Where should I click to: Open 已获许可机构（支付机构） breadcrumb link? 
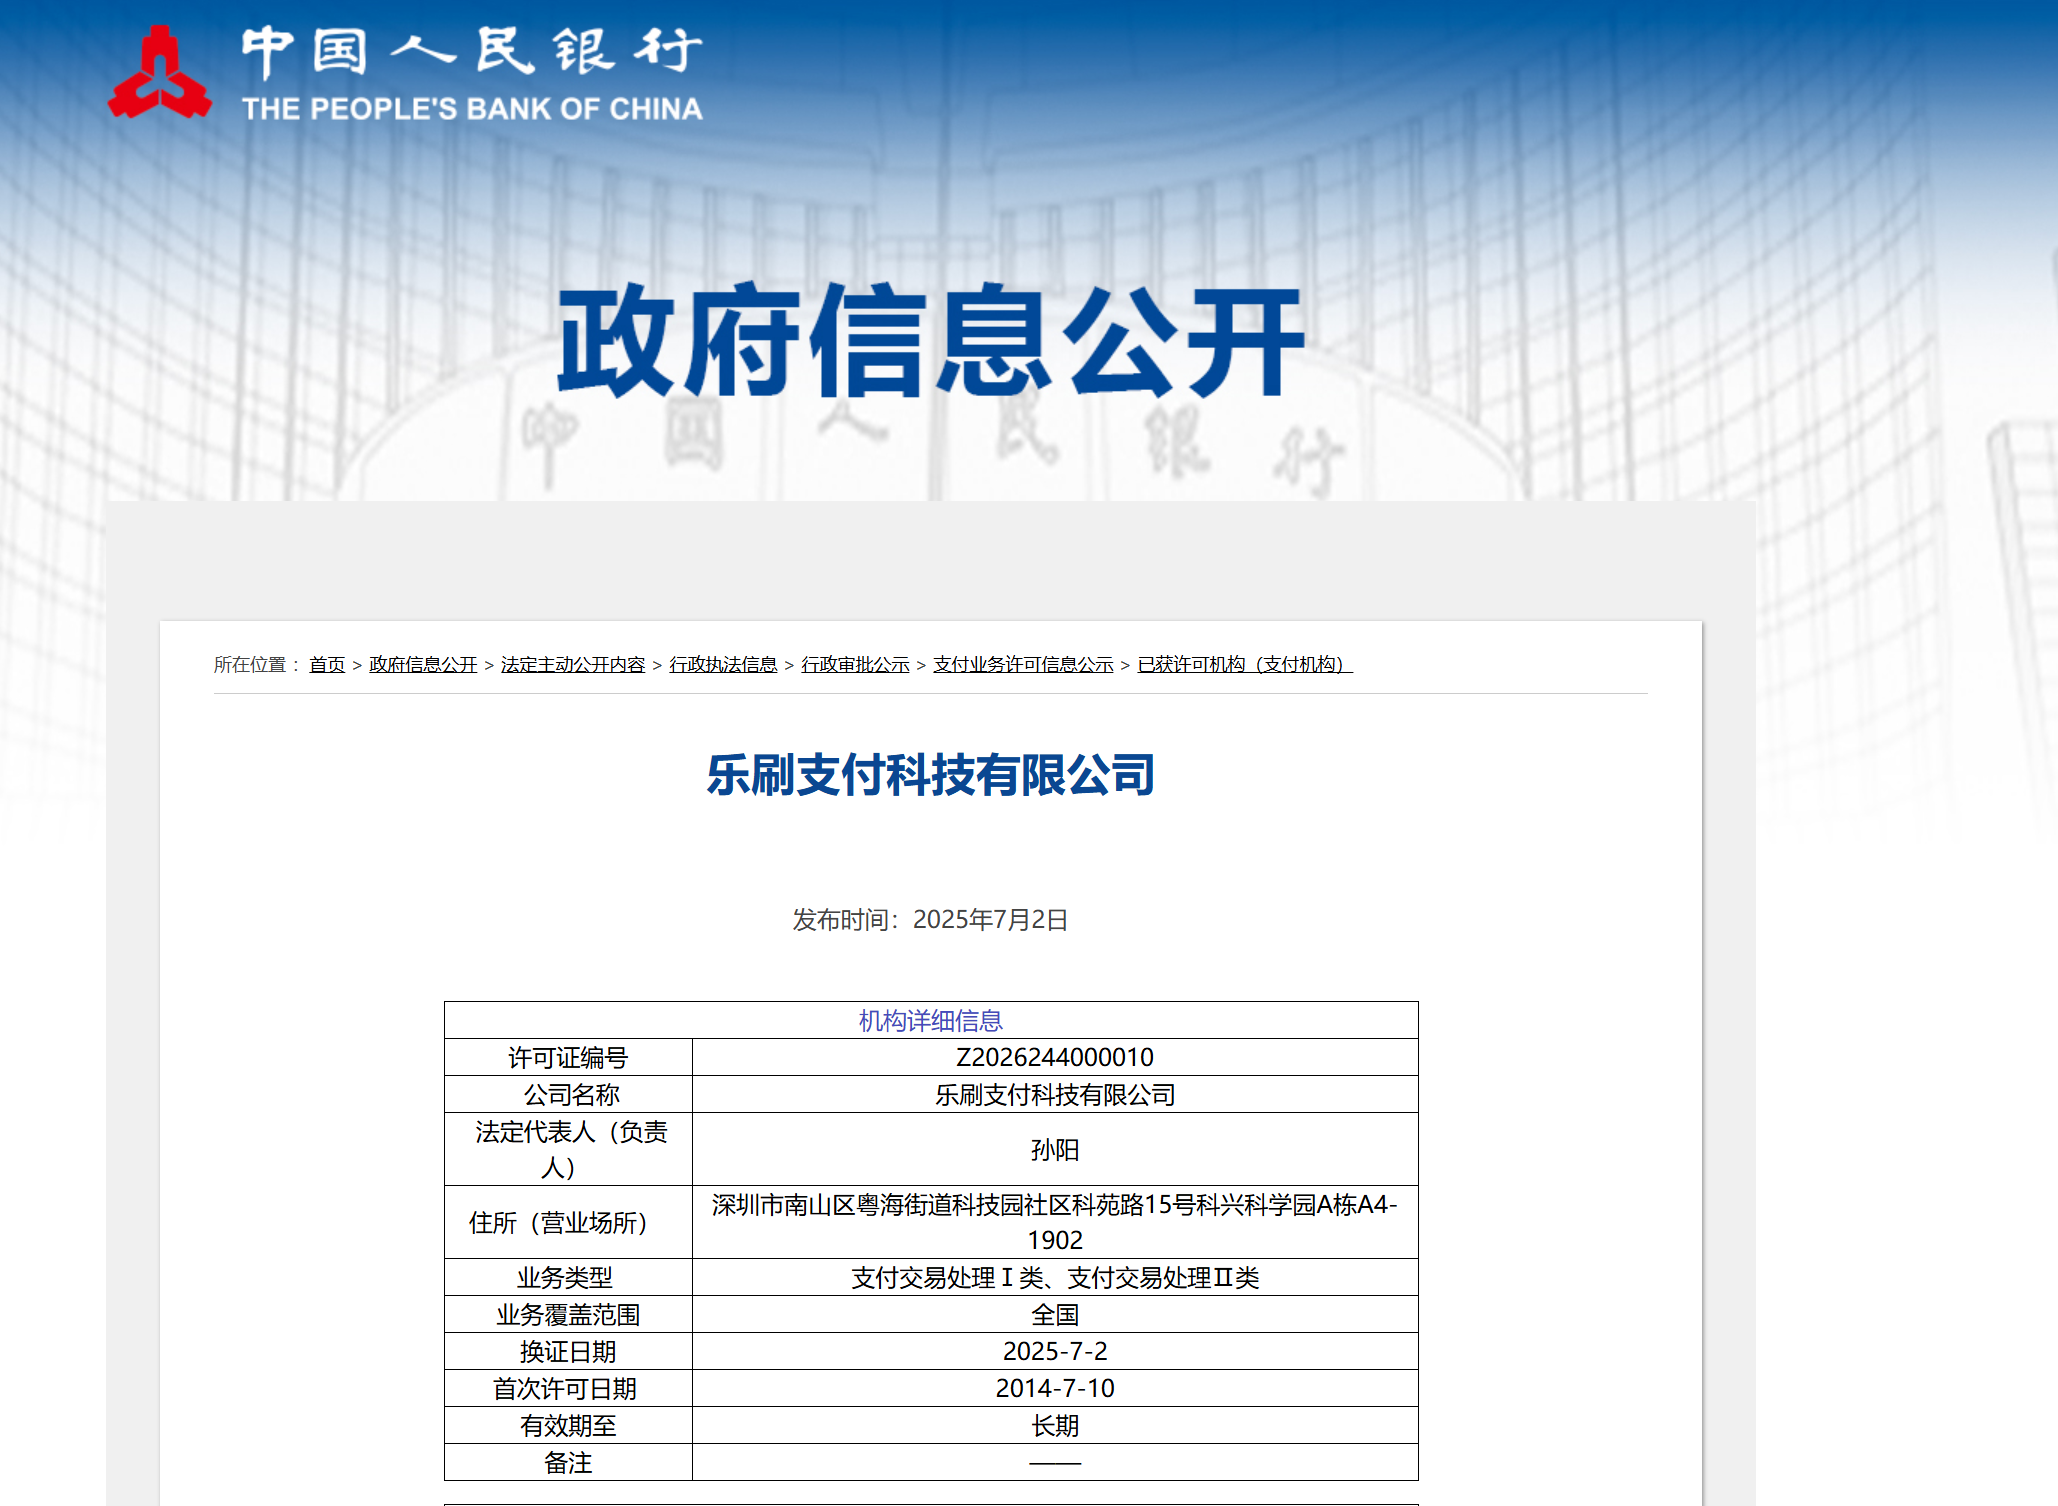click(1245, 664)
